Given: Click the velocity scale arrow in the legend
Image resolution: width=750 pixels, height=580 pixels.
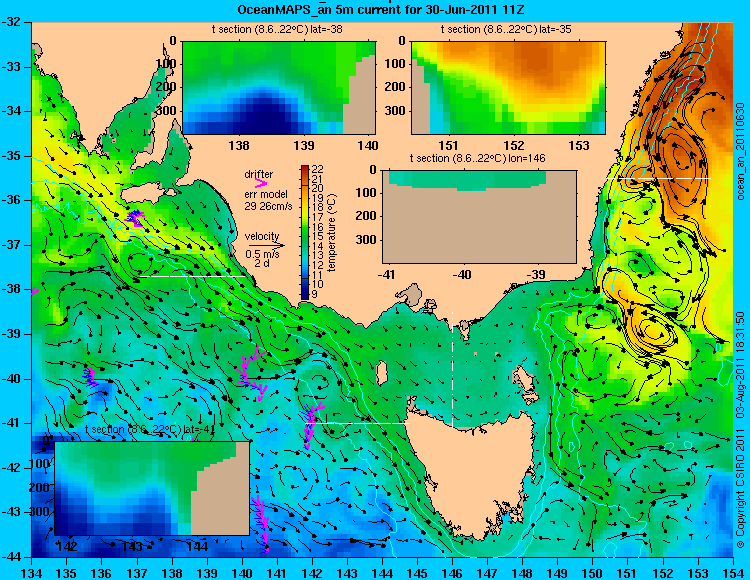Looking at the screenshot, I should [x=266, y=245].
